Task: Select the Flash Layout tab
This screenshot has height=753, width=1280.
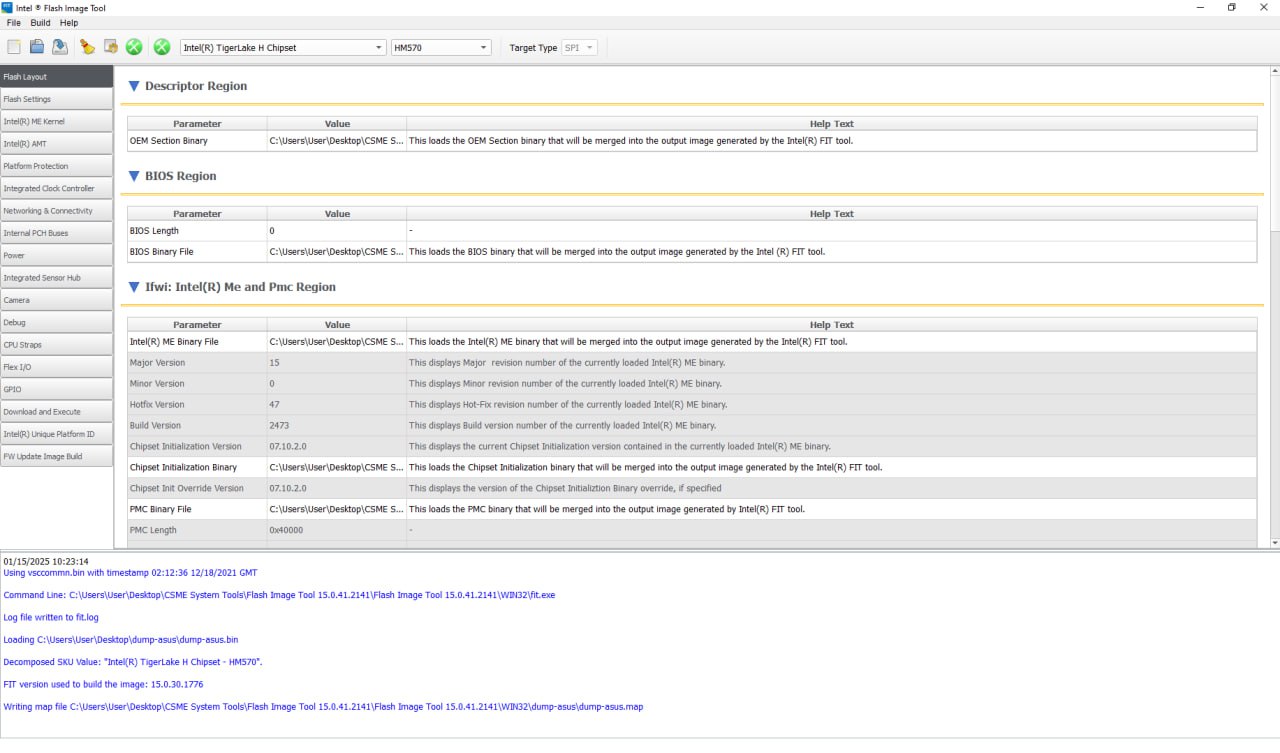Action: [56, 76]
